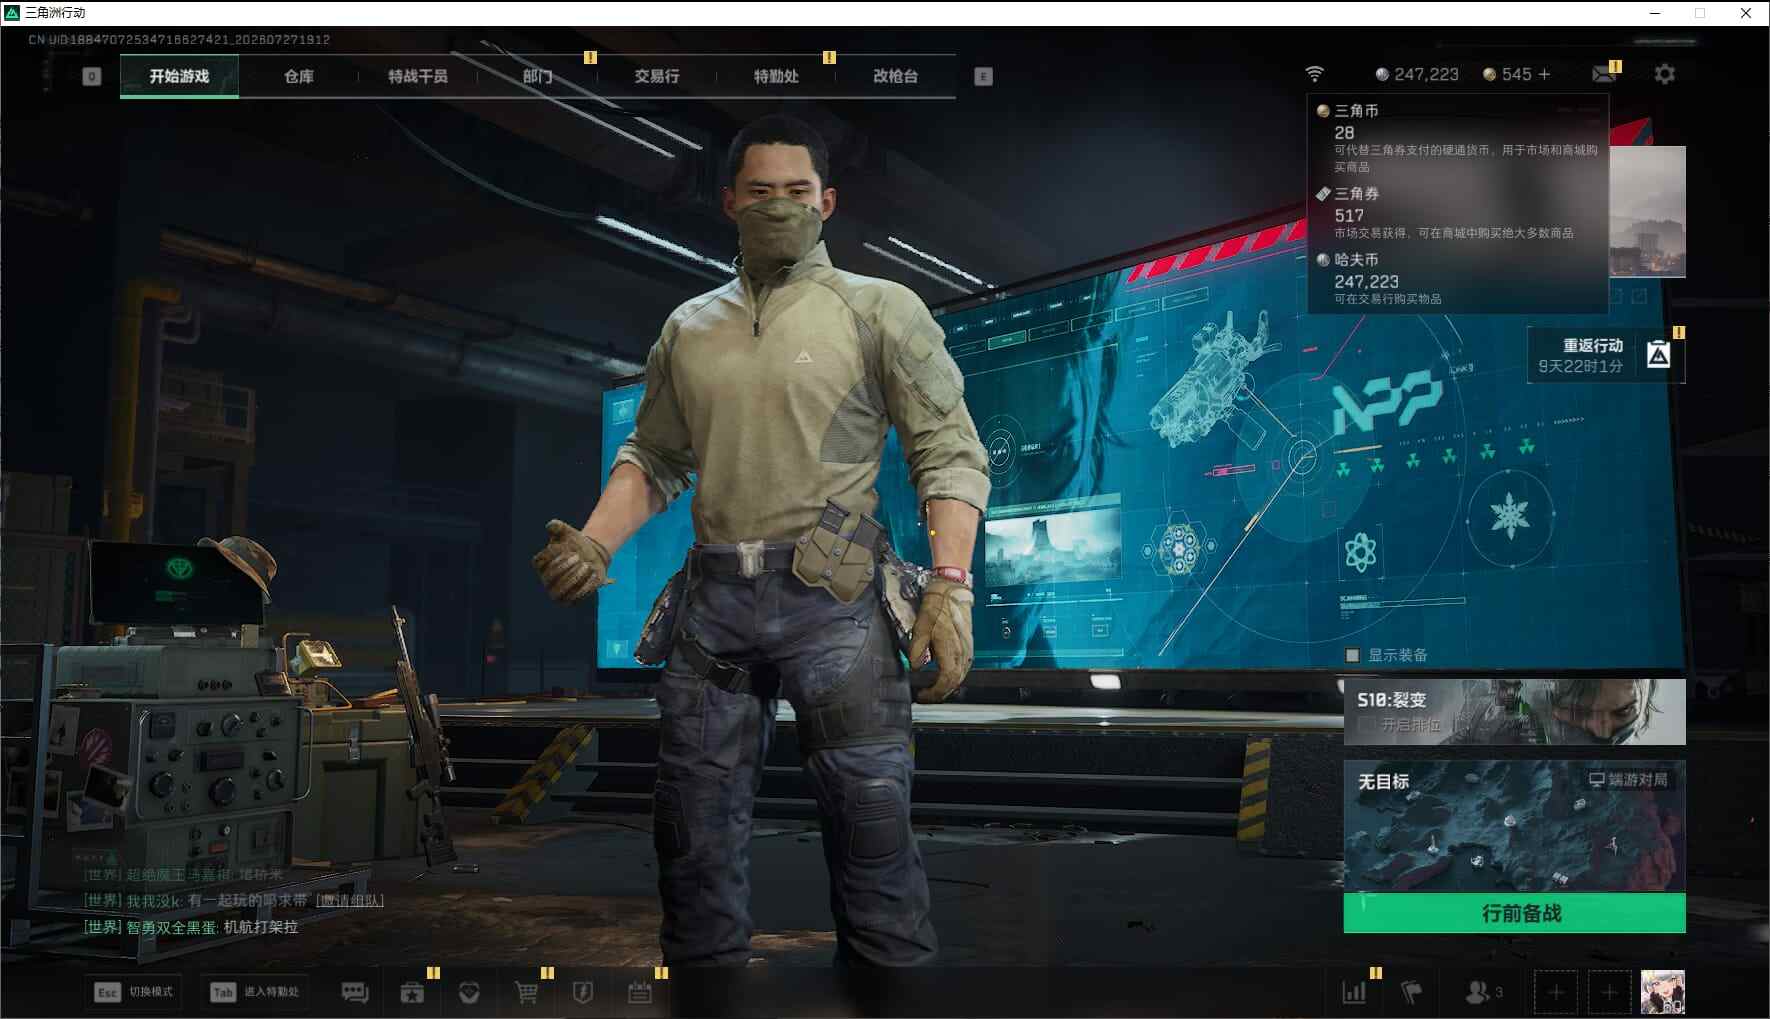
Task: Click the 三角洲行动 app icon in title bar
Action: coord(12,13)
